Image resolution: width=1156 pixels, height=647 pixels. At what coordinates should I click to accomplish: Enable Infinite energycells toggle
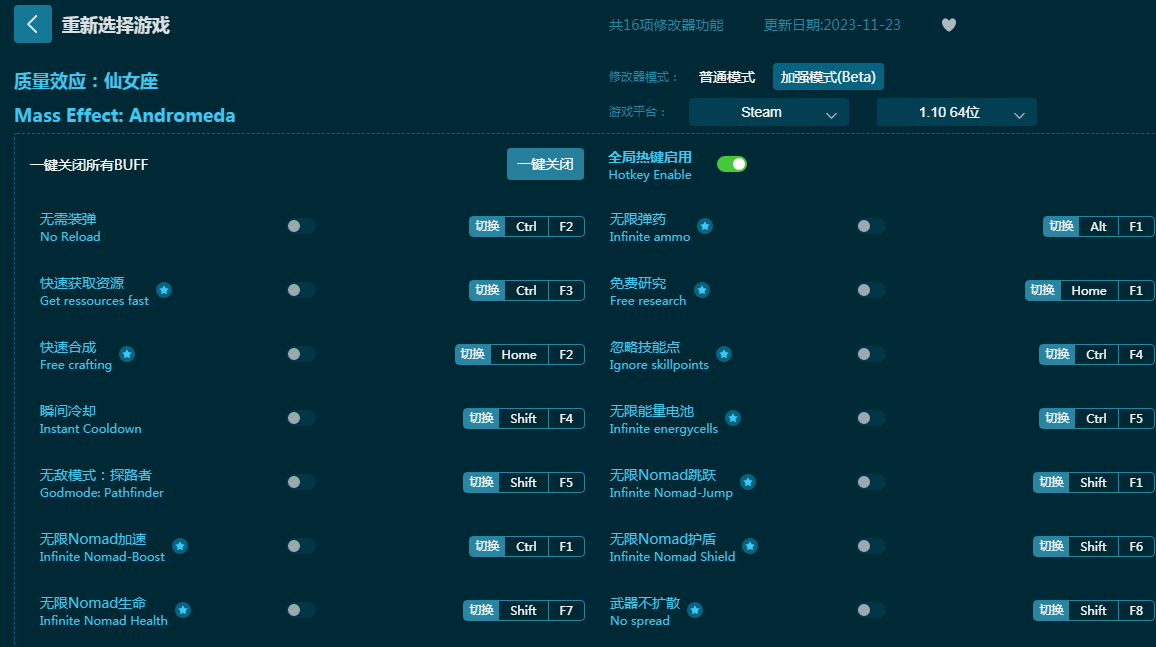coord(871,419)
